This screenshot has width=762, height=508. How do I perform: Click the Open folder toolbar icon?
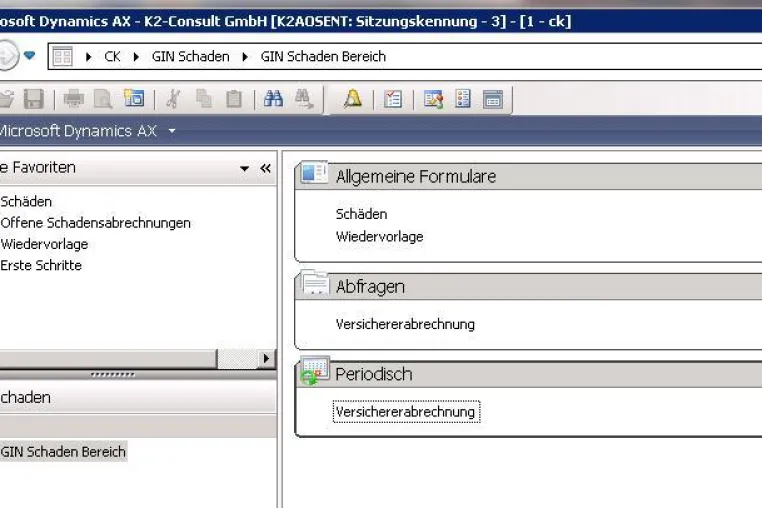point(6,99)
